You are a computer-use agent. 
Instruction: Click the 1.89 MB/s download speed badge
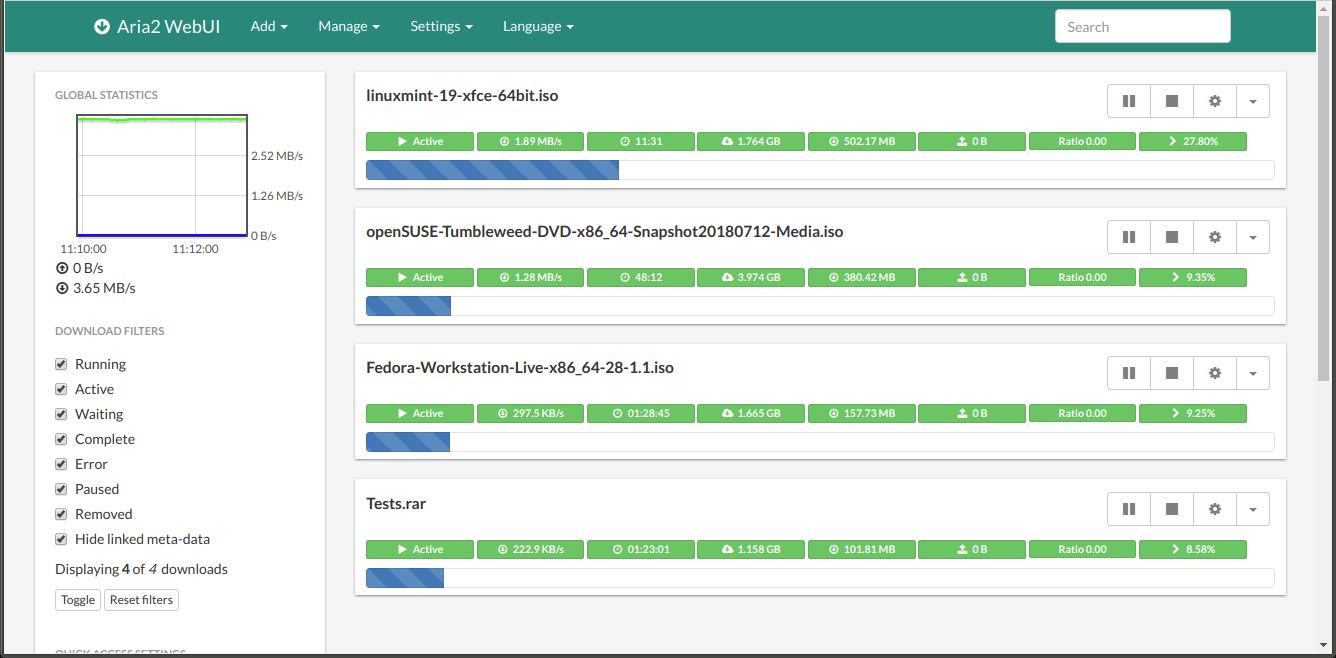click(530, 141)
